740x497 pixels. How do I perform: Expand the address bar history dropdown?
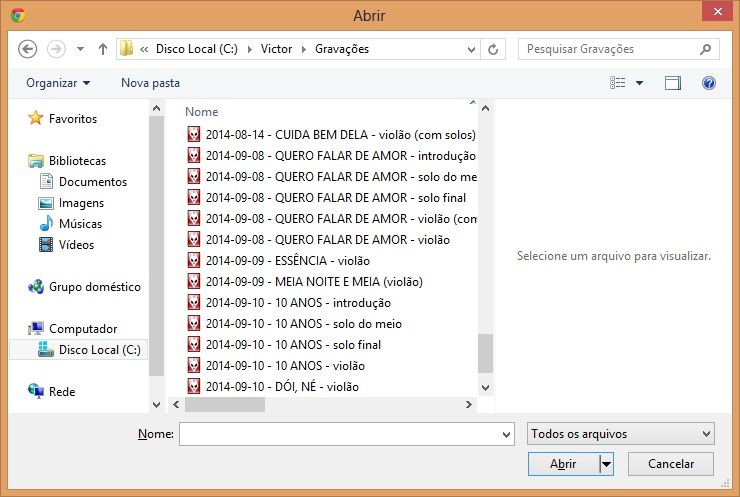coord(471,49)
